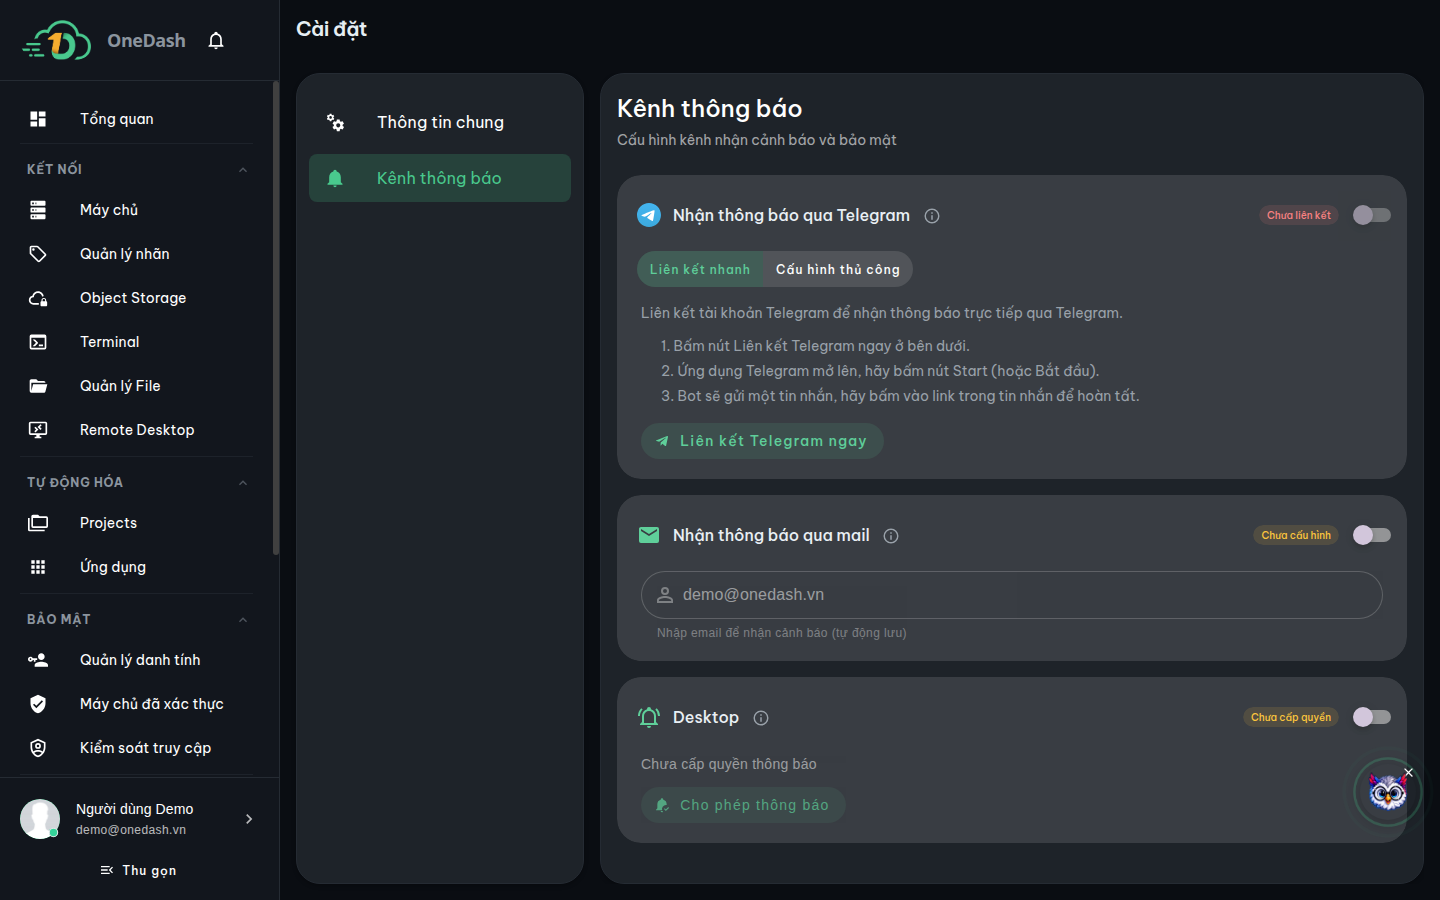Click the user avatar picture
1440x900 pixels.
pyautogui.click(x=40, y=819)
